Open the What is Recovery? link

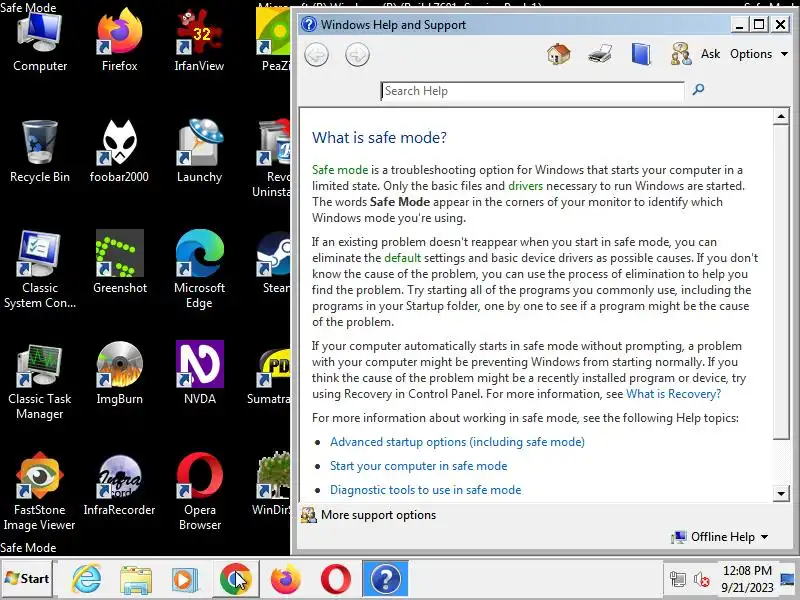coord(673,394)
